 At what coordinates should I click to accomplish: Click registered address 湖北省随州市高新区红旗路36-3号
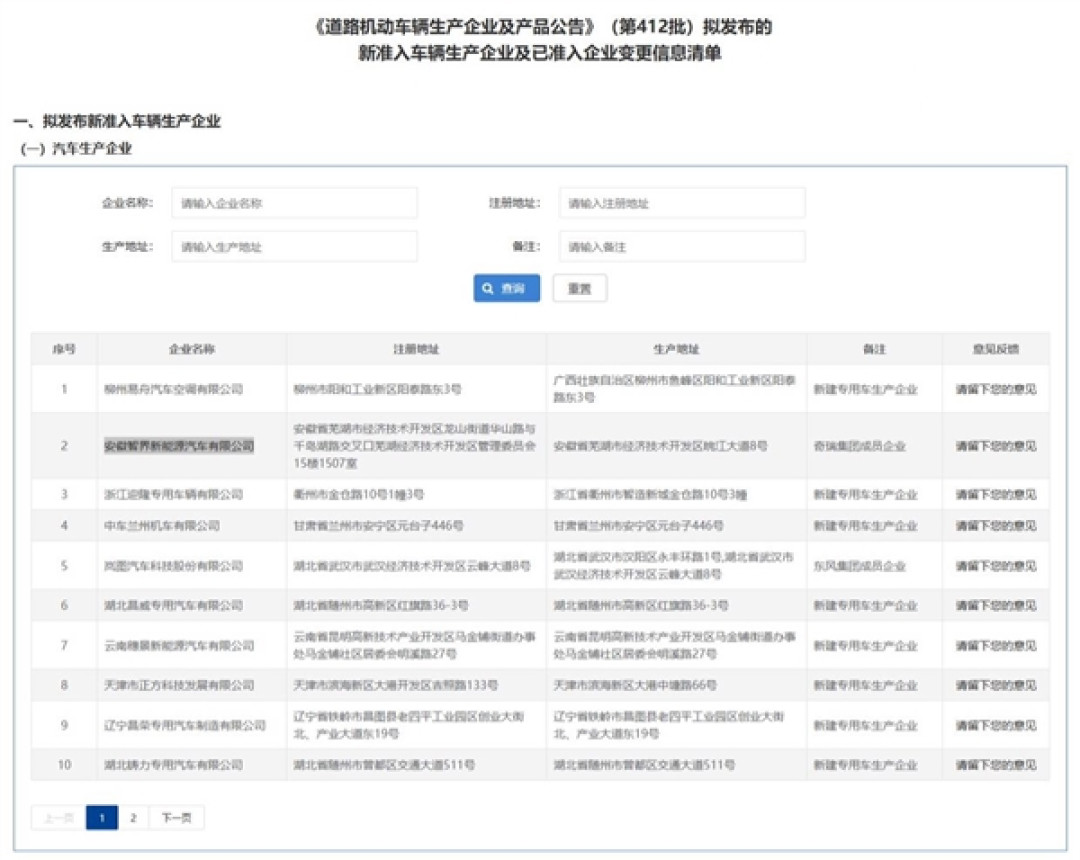(381, 605)
